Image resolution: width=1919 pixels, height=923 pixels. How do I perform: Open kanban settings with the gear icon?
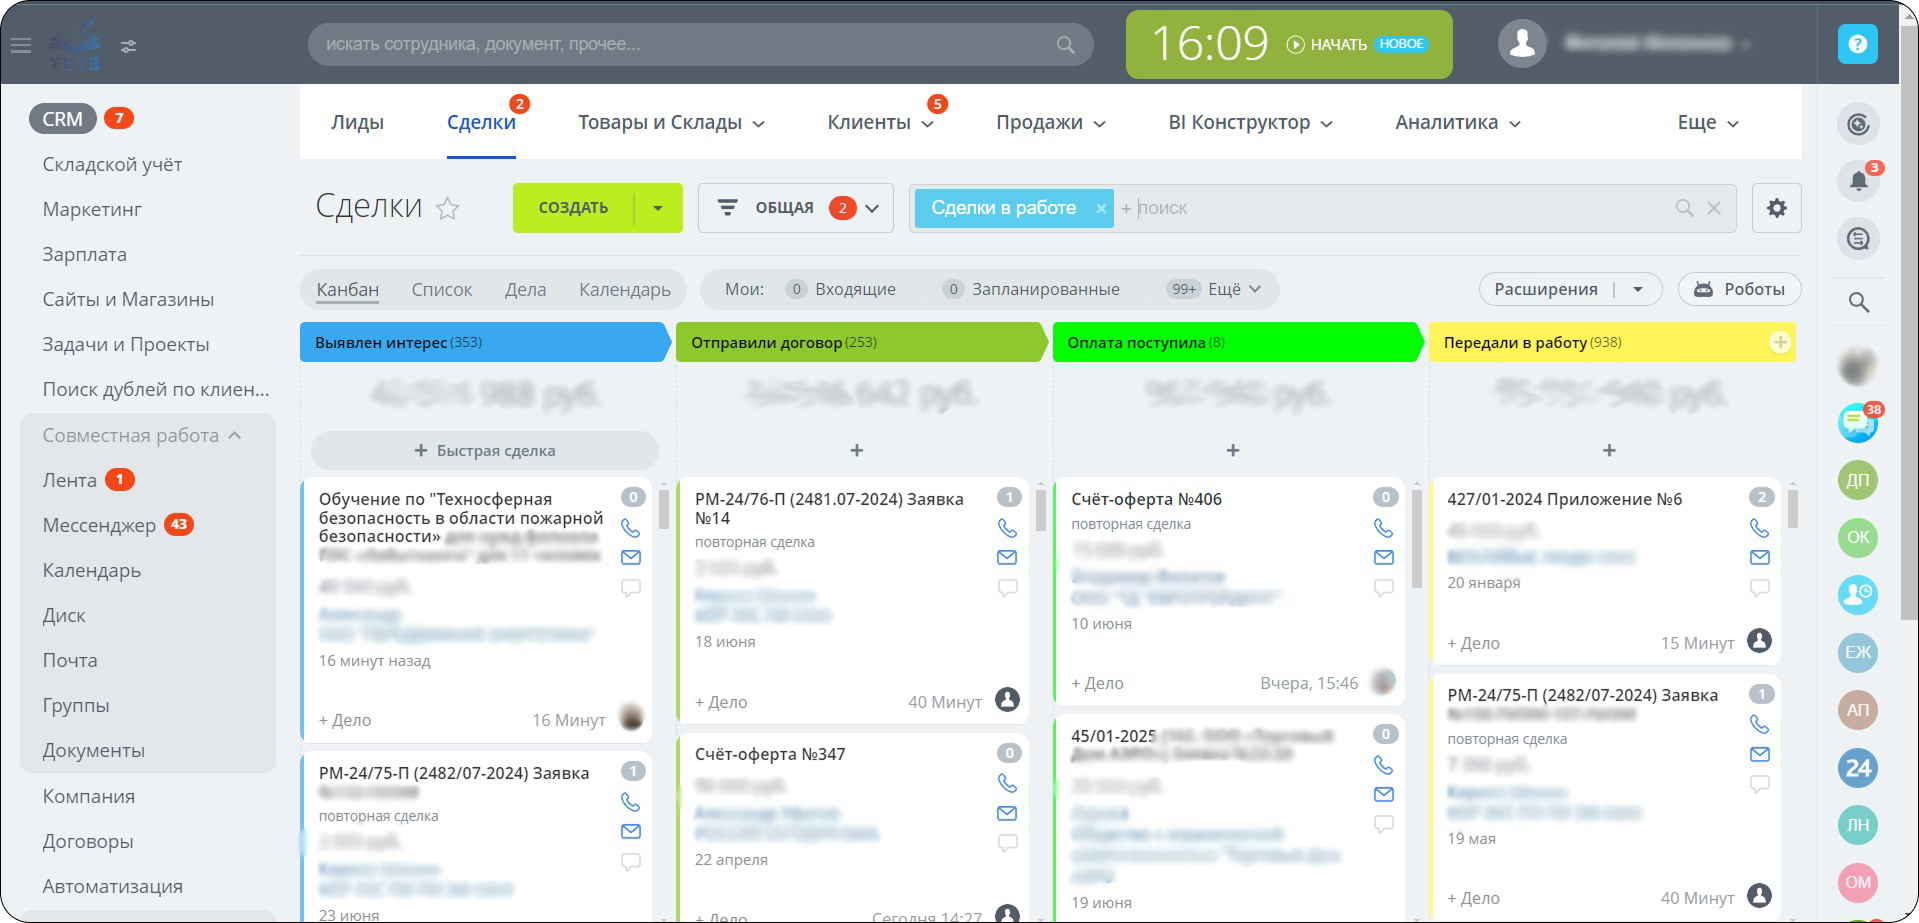tap(1776, 207)
